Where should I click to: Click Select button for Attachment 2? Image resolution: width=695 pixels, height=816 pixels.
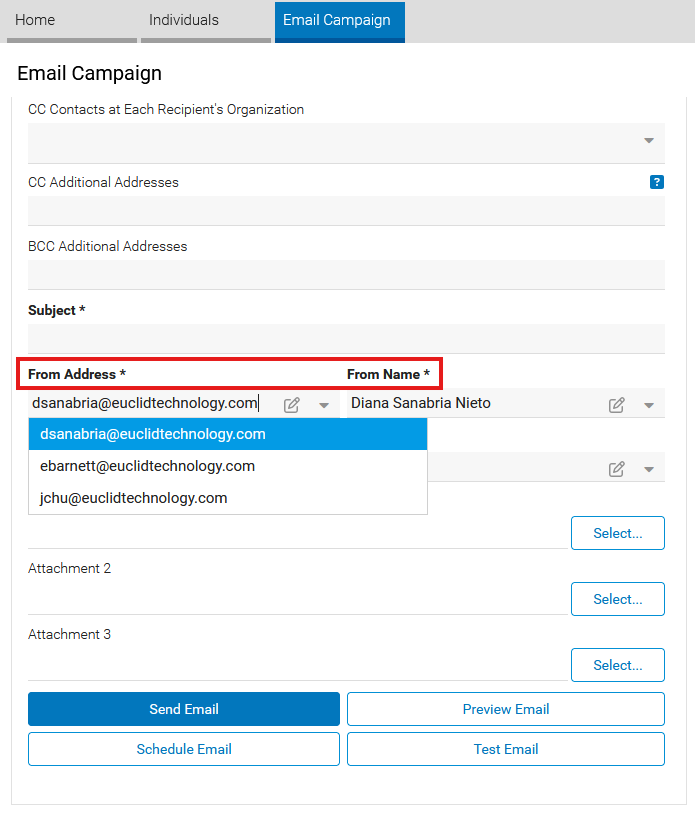(x=617, y=599)
